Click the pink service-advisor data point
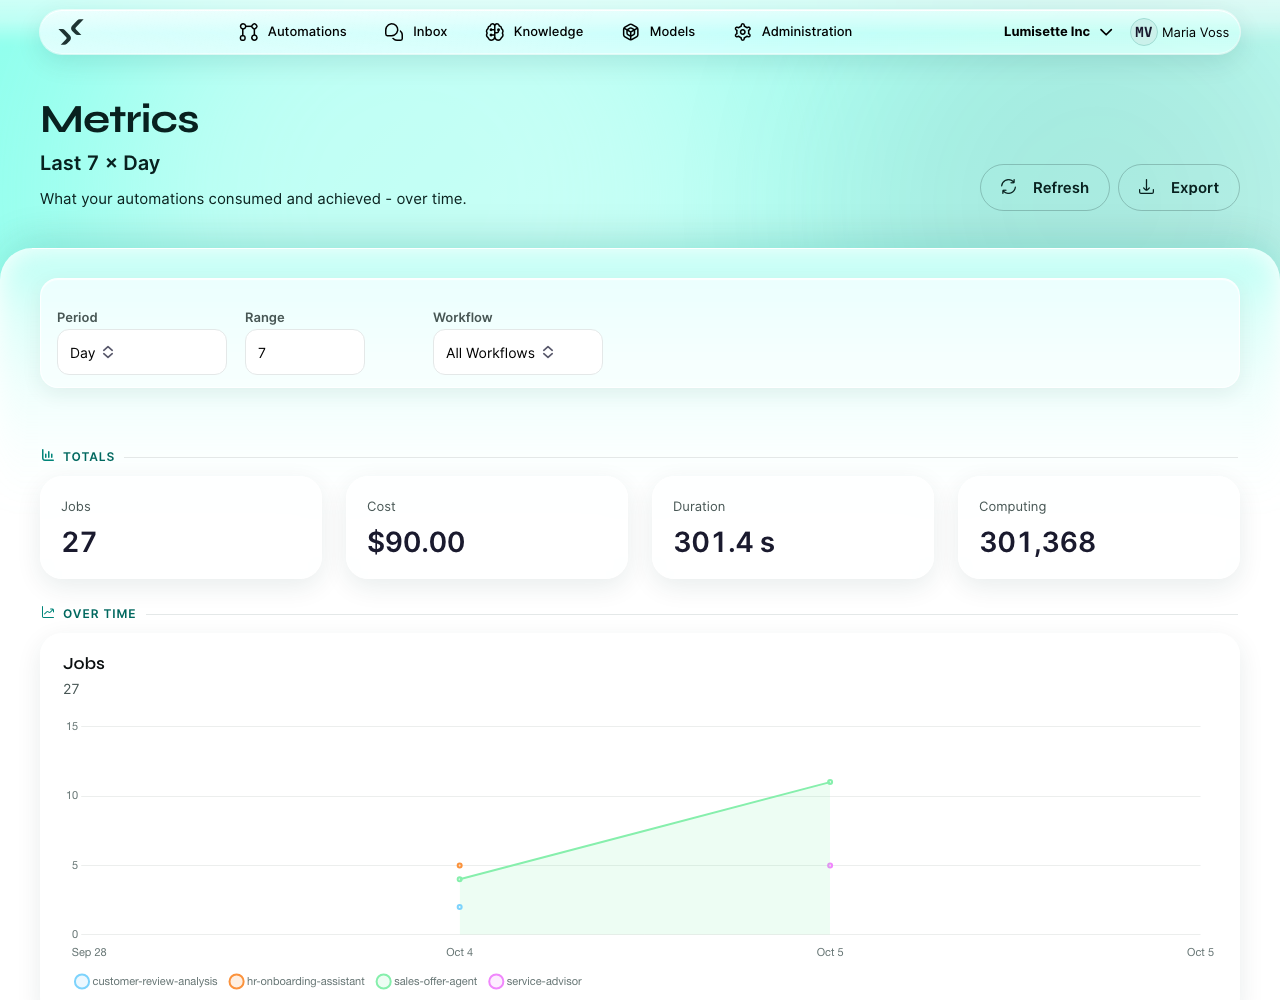This screenshot has width=1280, height=1000. pos(830,866)
